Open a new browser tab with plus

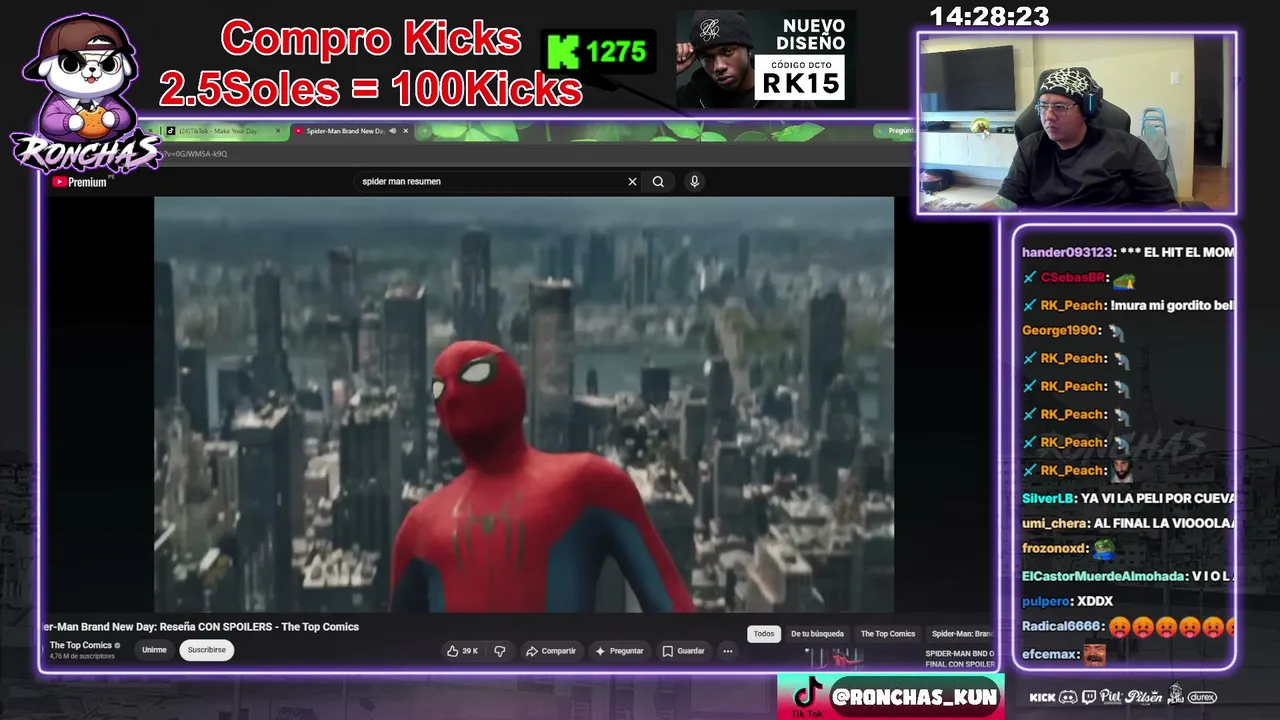(x=424, y=131)
